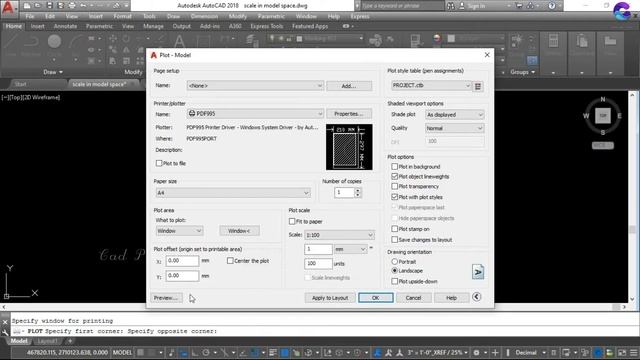The image size is (640, 360).
Task: Click the Autodesk App Store cart icon
Action: [519, 6]
